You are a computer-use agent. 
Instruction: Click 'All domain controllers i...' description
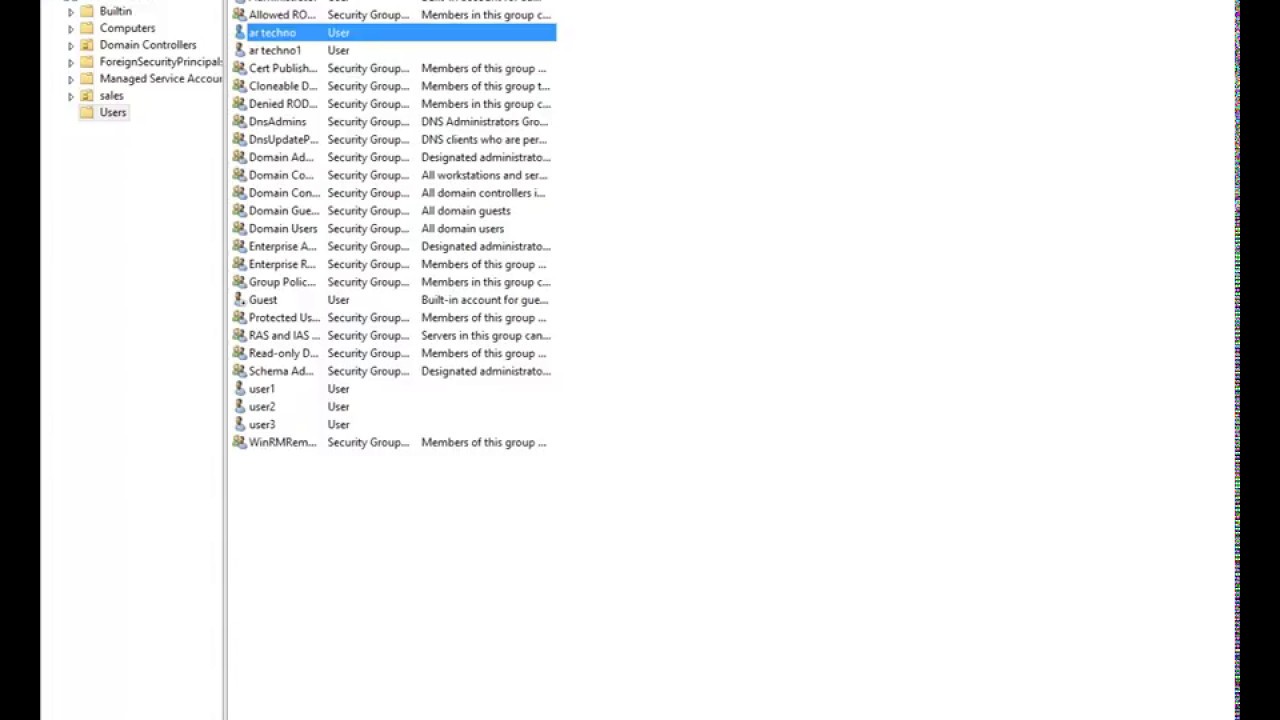483,193
